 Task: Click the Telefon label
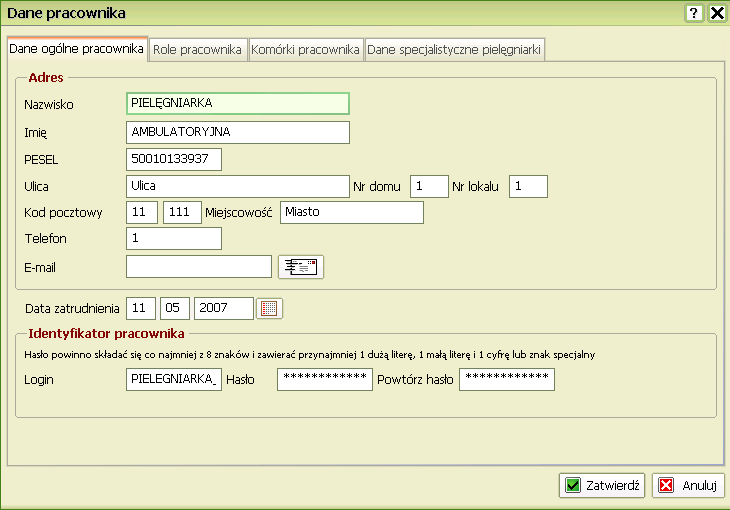(x=46, y=239)
